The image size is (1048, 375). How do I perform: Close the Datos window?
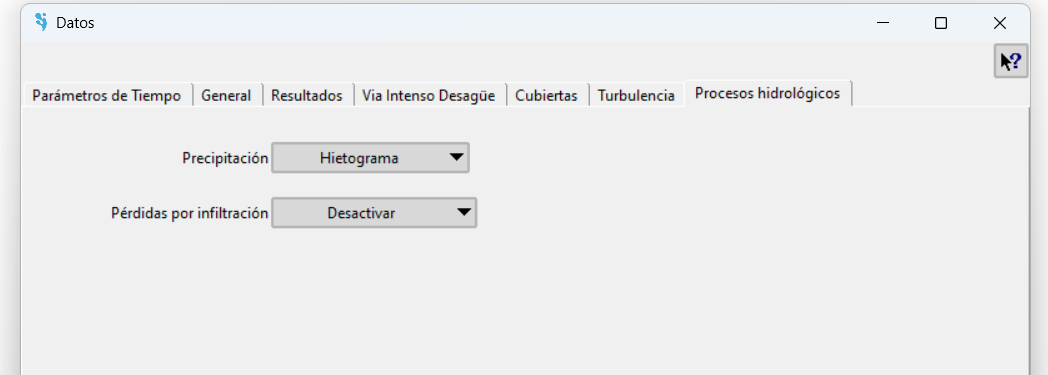1000,23
